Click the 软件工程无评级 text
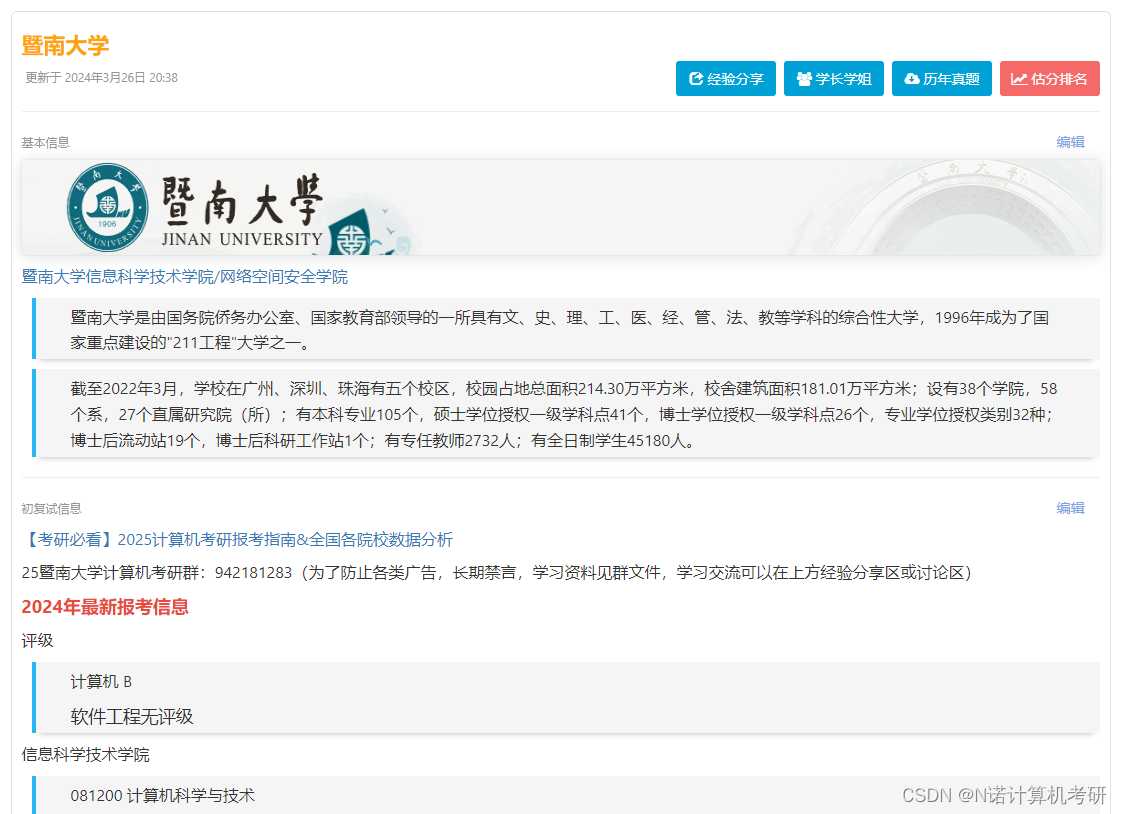The width and height of the screenshot is (1122, 814). 132,717
